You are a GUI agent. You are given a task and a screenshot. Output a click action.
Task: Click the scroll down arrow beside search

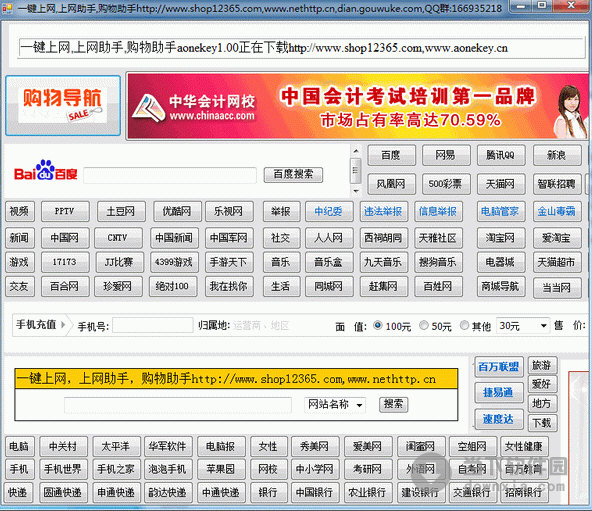tap(356, 191)
